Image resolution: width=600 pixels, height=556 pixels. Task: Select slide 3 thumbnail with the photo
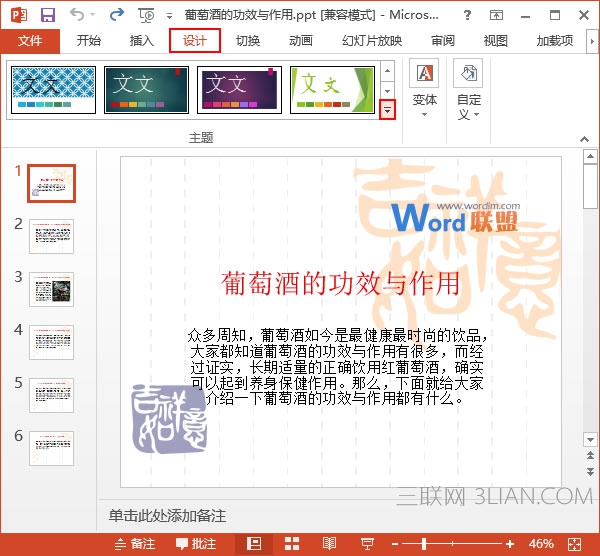pyautogui.click(x=51, y=289)
